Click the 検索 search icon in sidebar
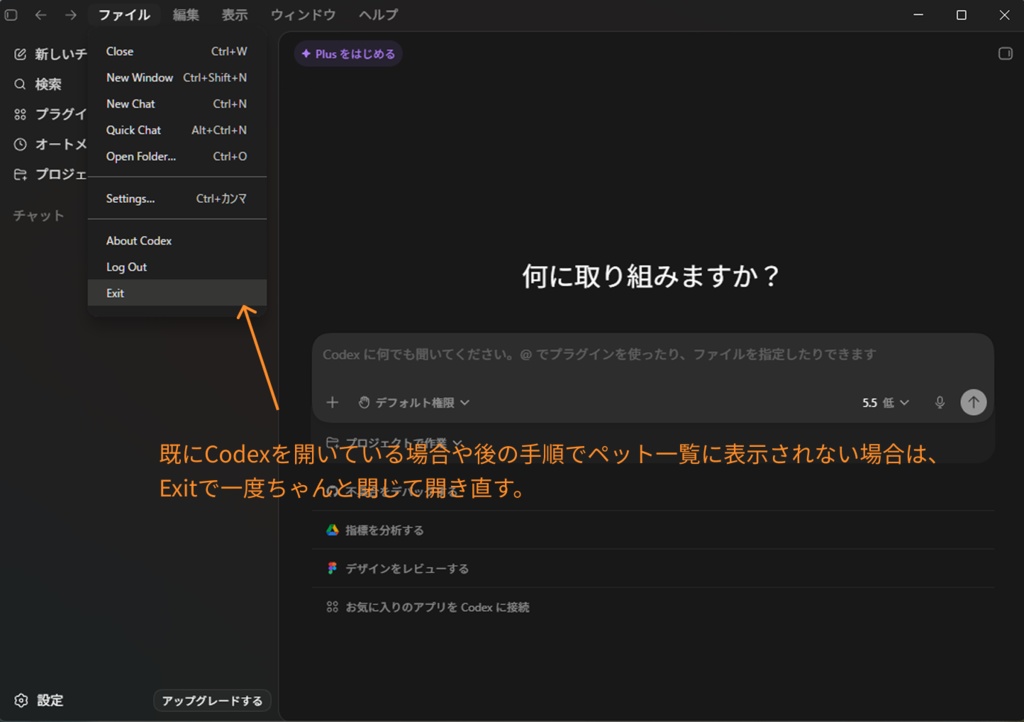Image resolution: width=1024 pixels, height=722 pixels. (x=20, y=84)
